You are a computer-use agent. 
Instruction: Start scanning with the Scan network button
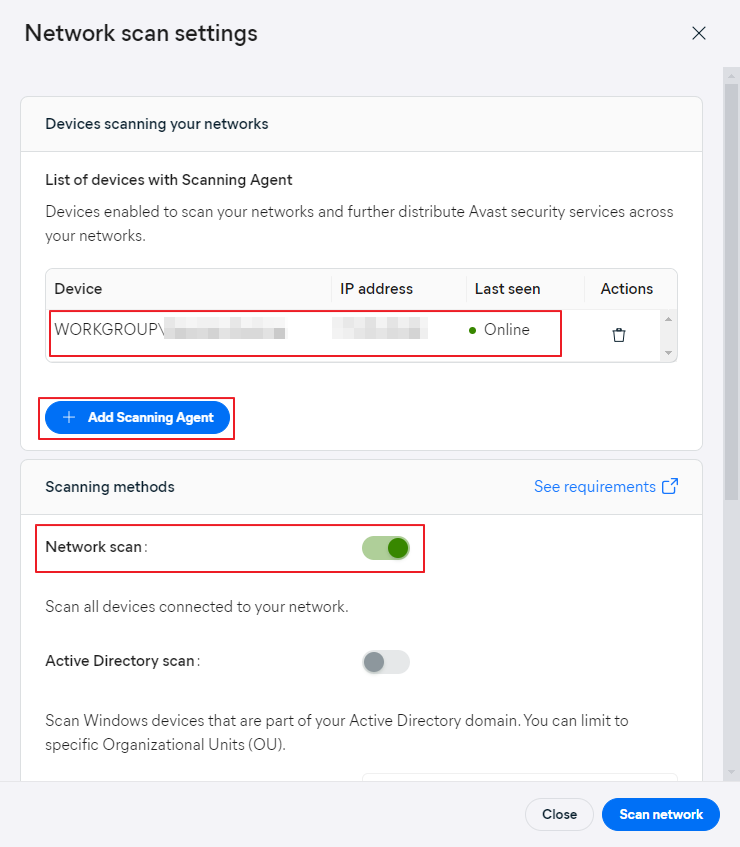[x=661, y=815]
